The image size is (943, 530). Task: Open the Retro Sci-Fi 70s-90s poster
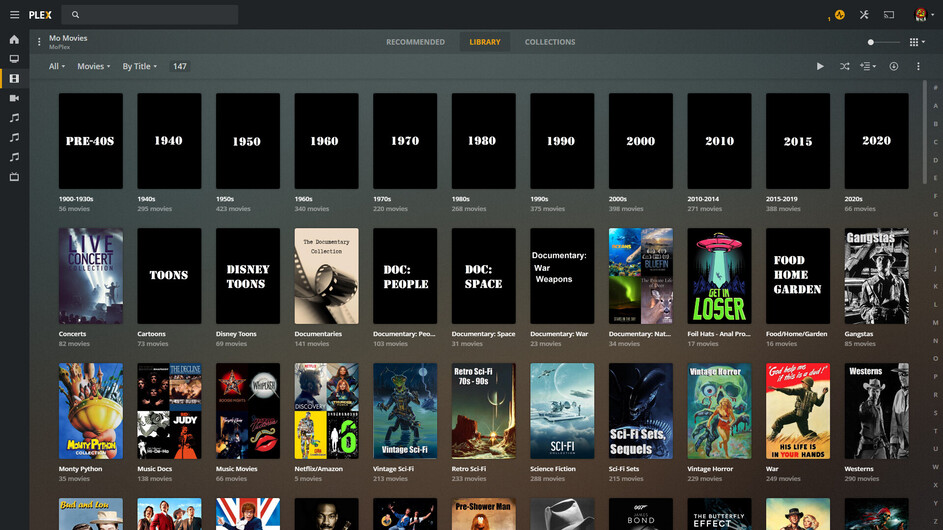(484, 411)
